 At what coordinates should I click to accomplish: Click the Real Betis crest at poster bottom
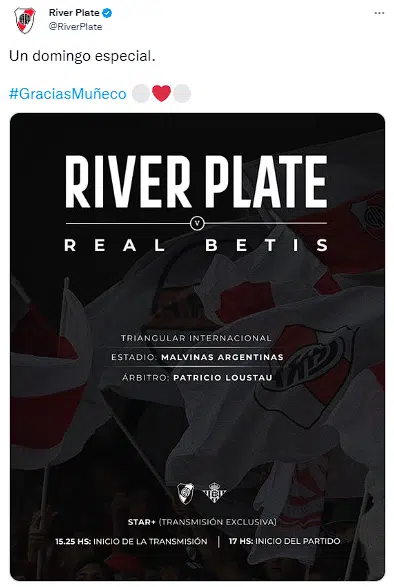pos(214,492)
